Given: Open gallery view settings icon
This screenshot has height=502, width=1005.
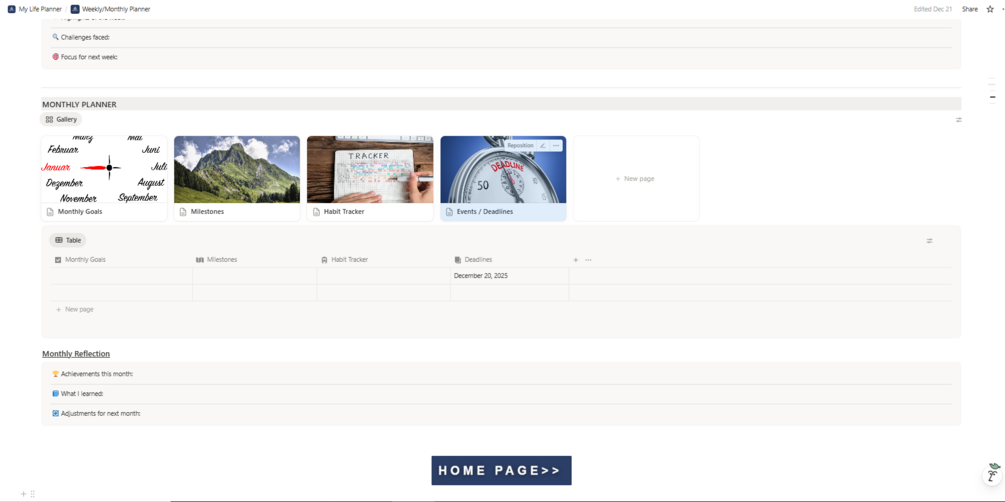Looking at the screenshot, I should (959, 119).
